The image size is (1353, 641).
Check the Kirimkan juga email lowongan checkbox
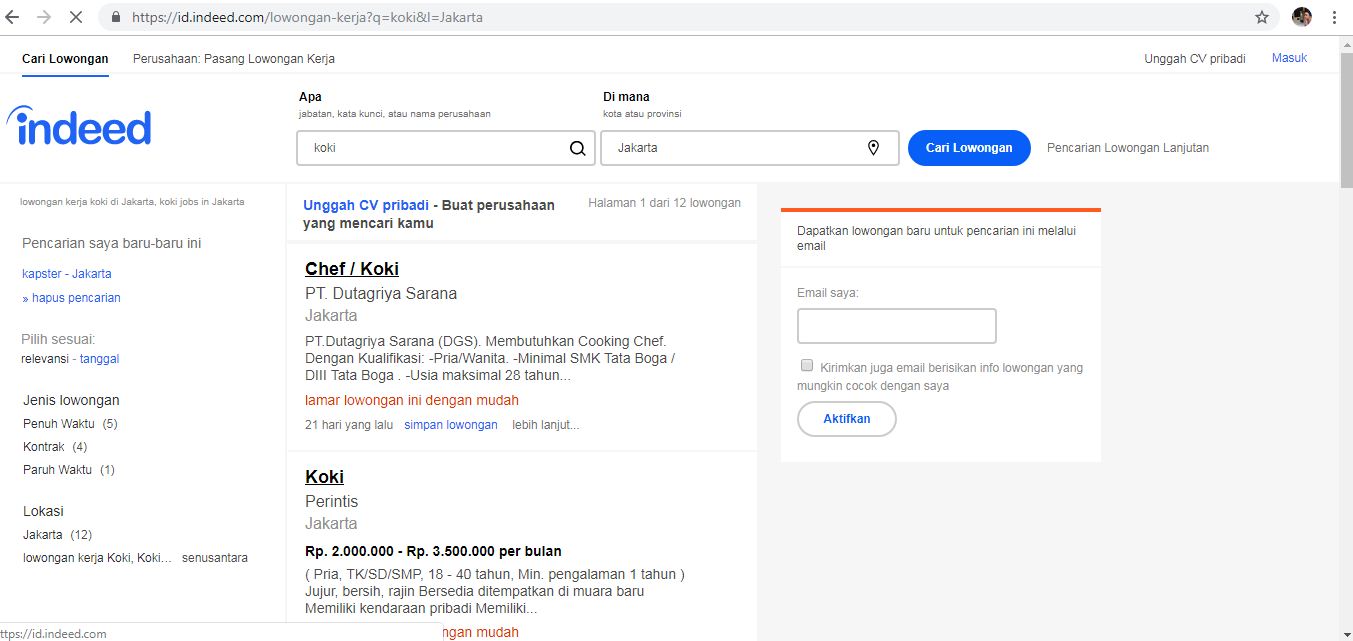(x=806, y=366)
